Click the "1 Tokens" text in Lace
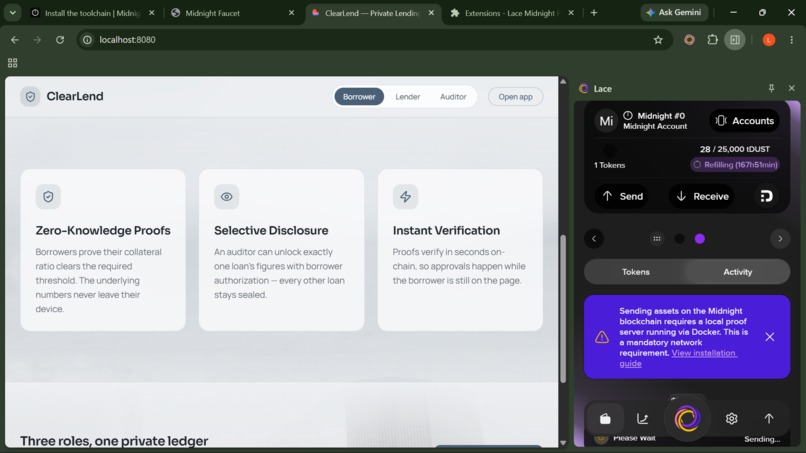This screenshot has width=806, height=453. tap(610, 165)
